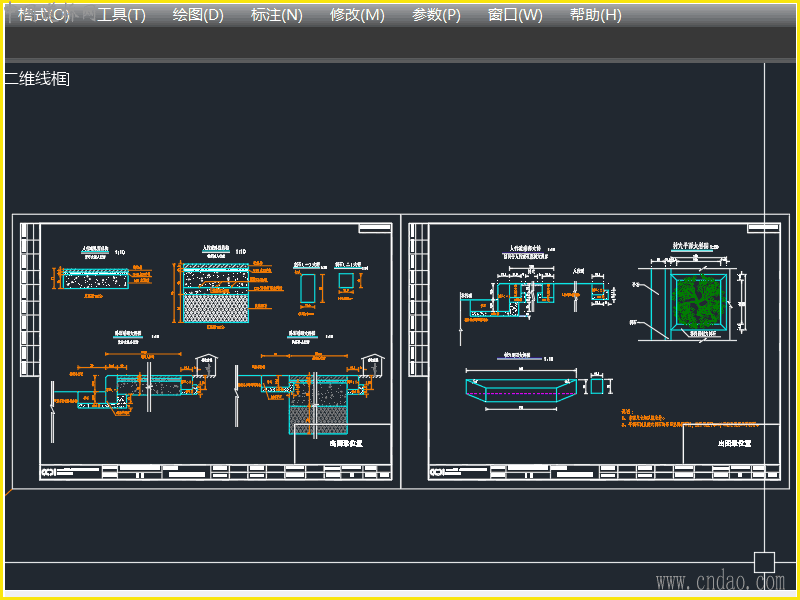Open the 帮助(H) Help menu
This screenshot has height=600, width=800.
click(595, 15)
